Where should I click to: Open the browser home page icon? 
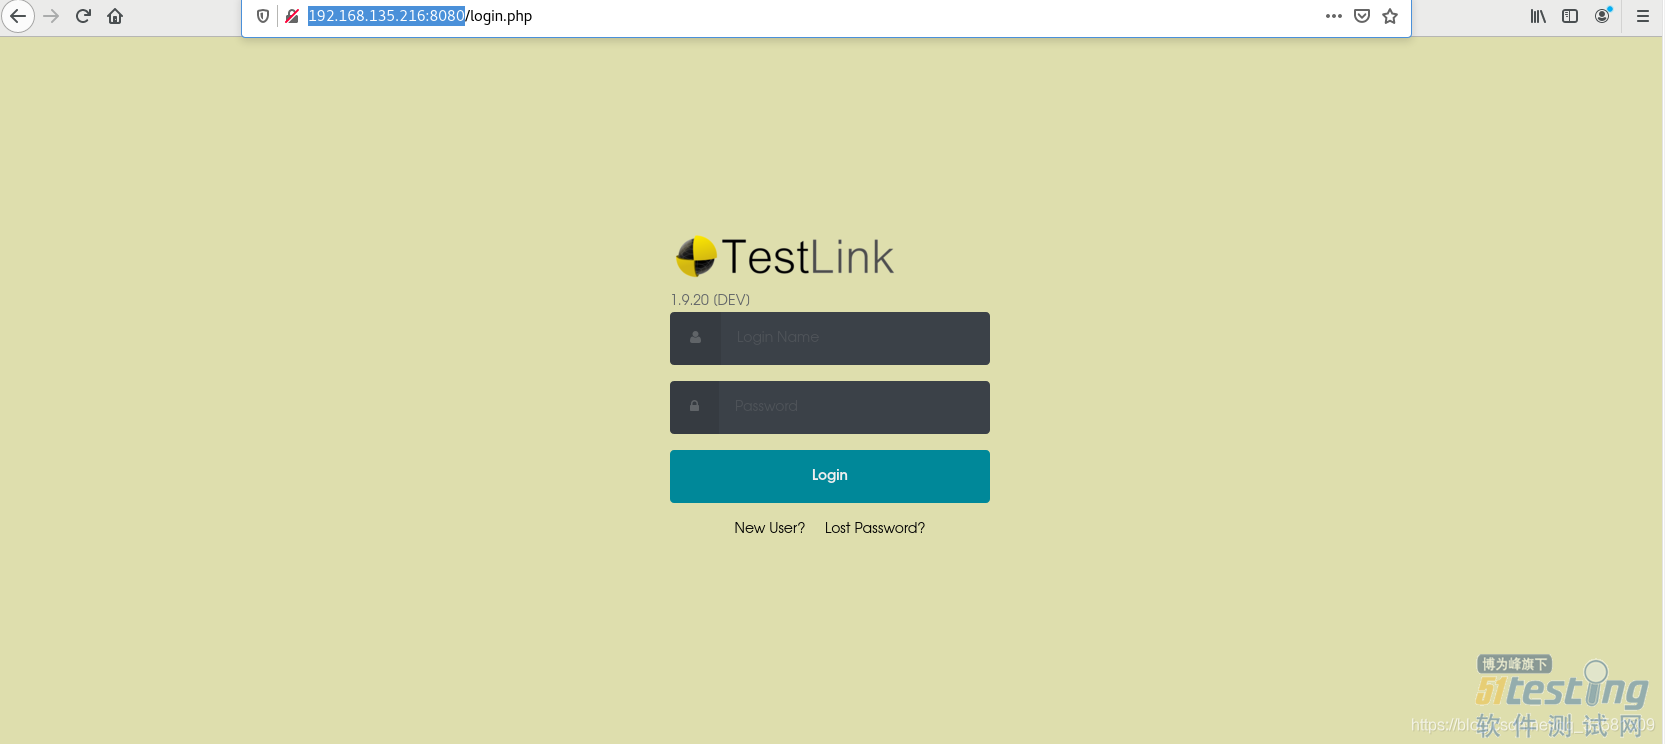point(115,16)
